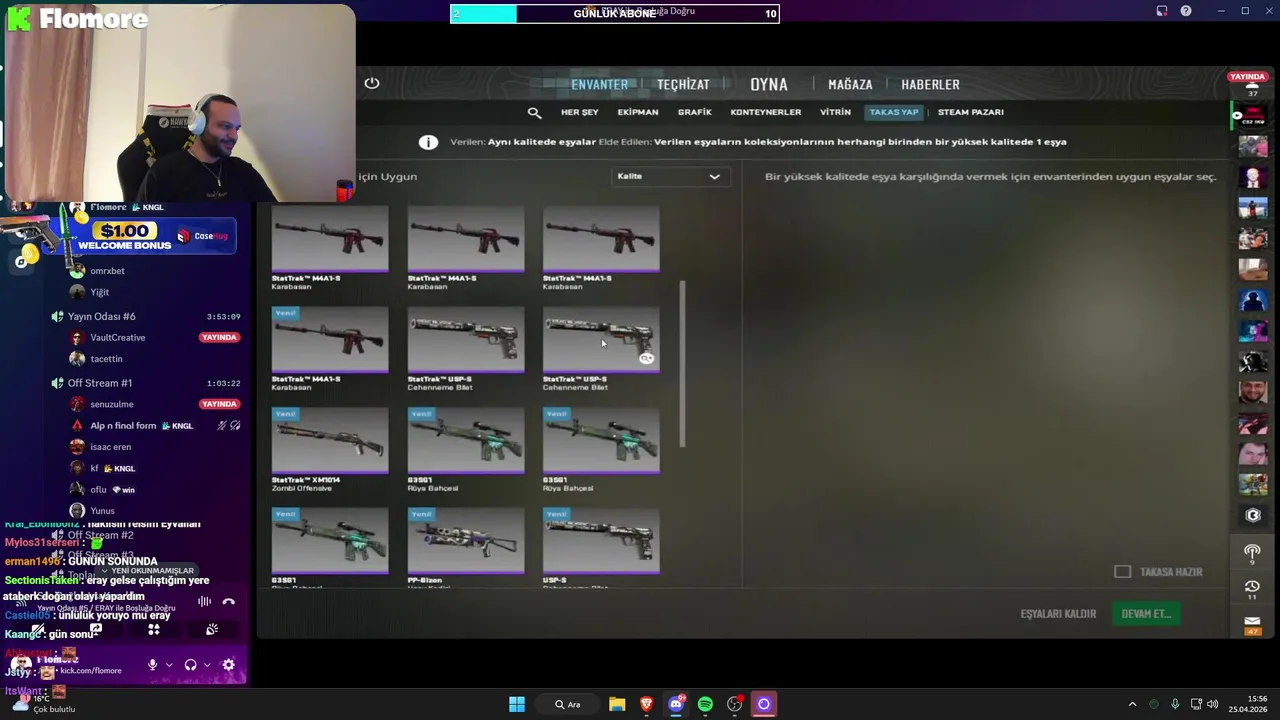Click the YENİ OKUNMAMIŞLAR pill
This screenshot has height=720, width=1280.
point(145,570)
